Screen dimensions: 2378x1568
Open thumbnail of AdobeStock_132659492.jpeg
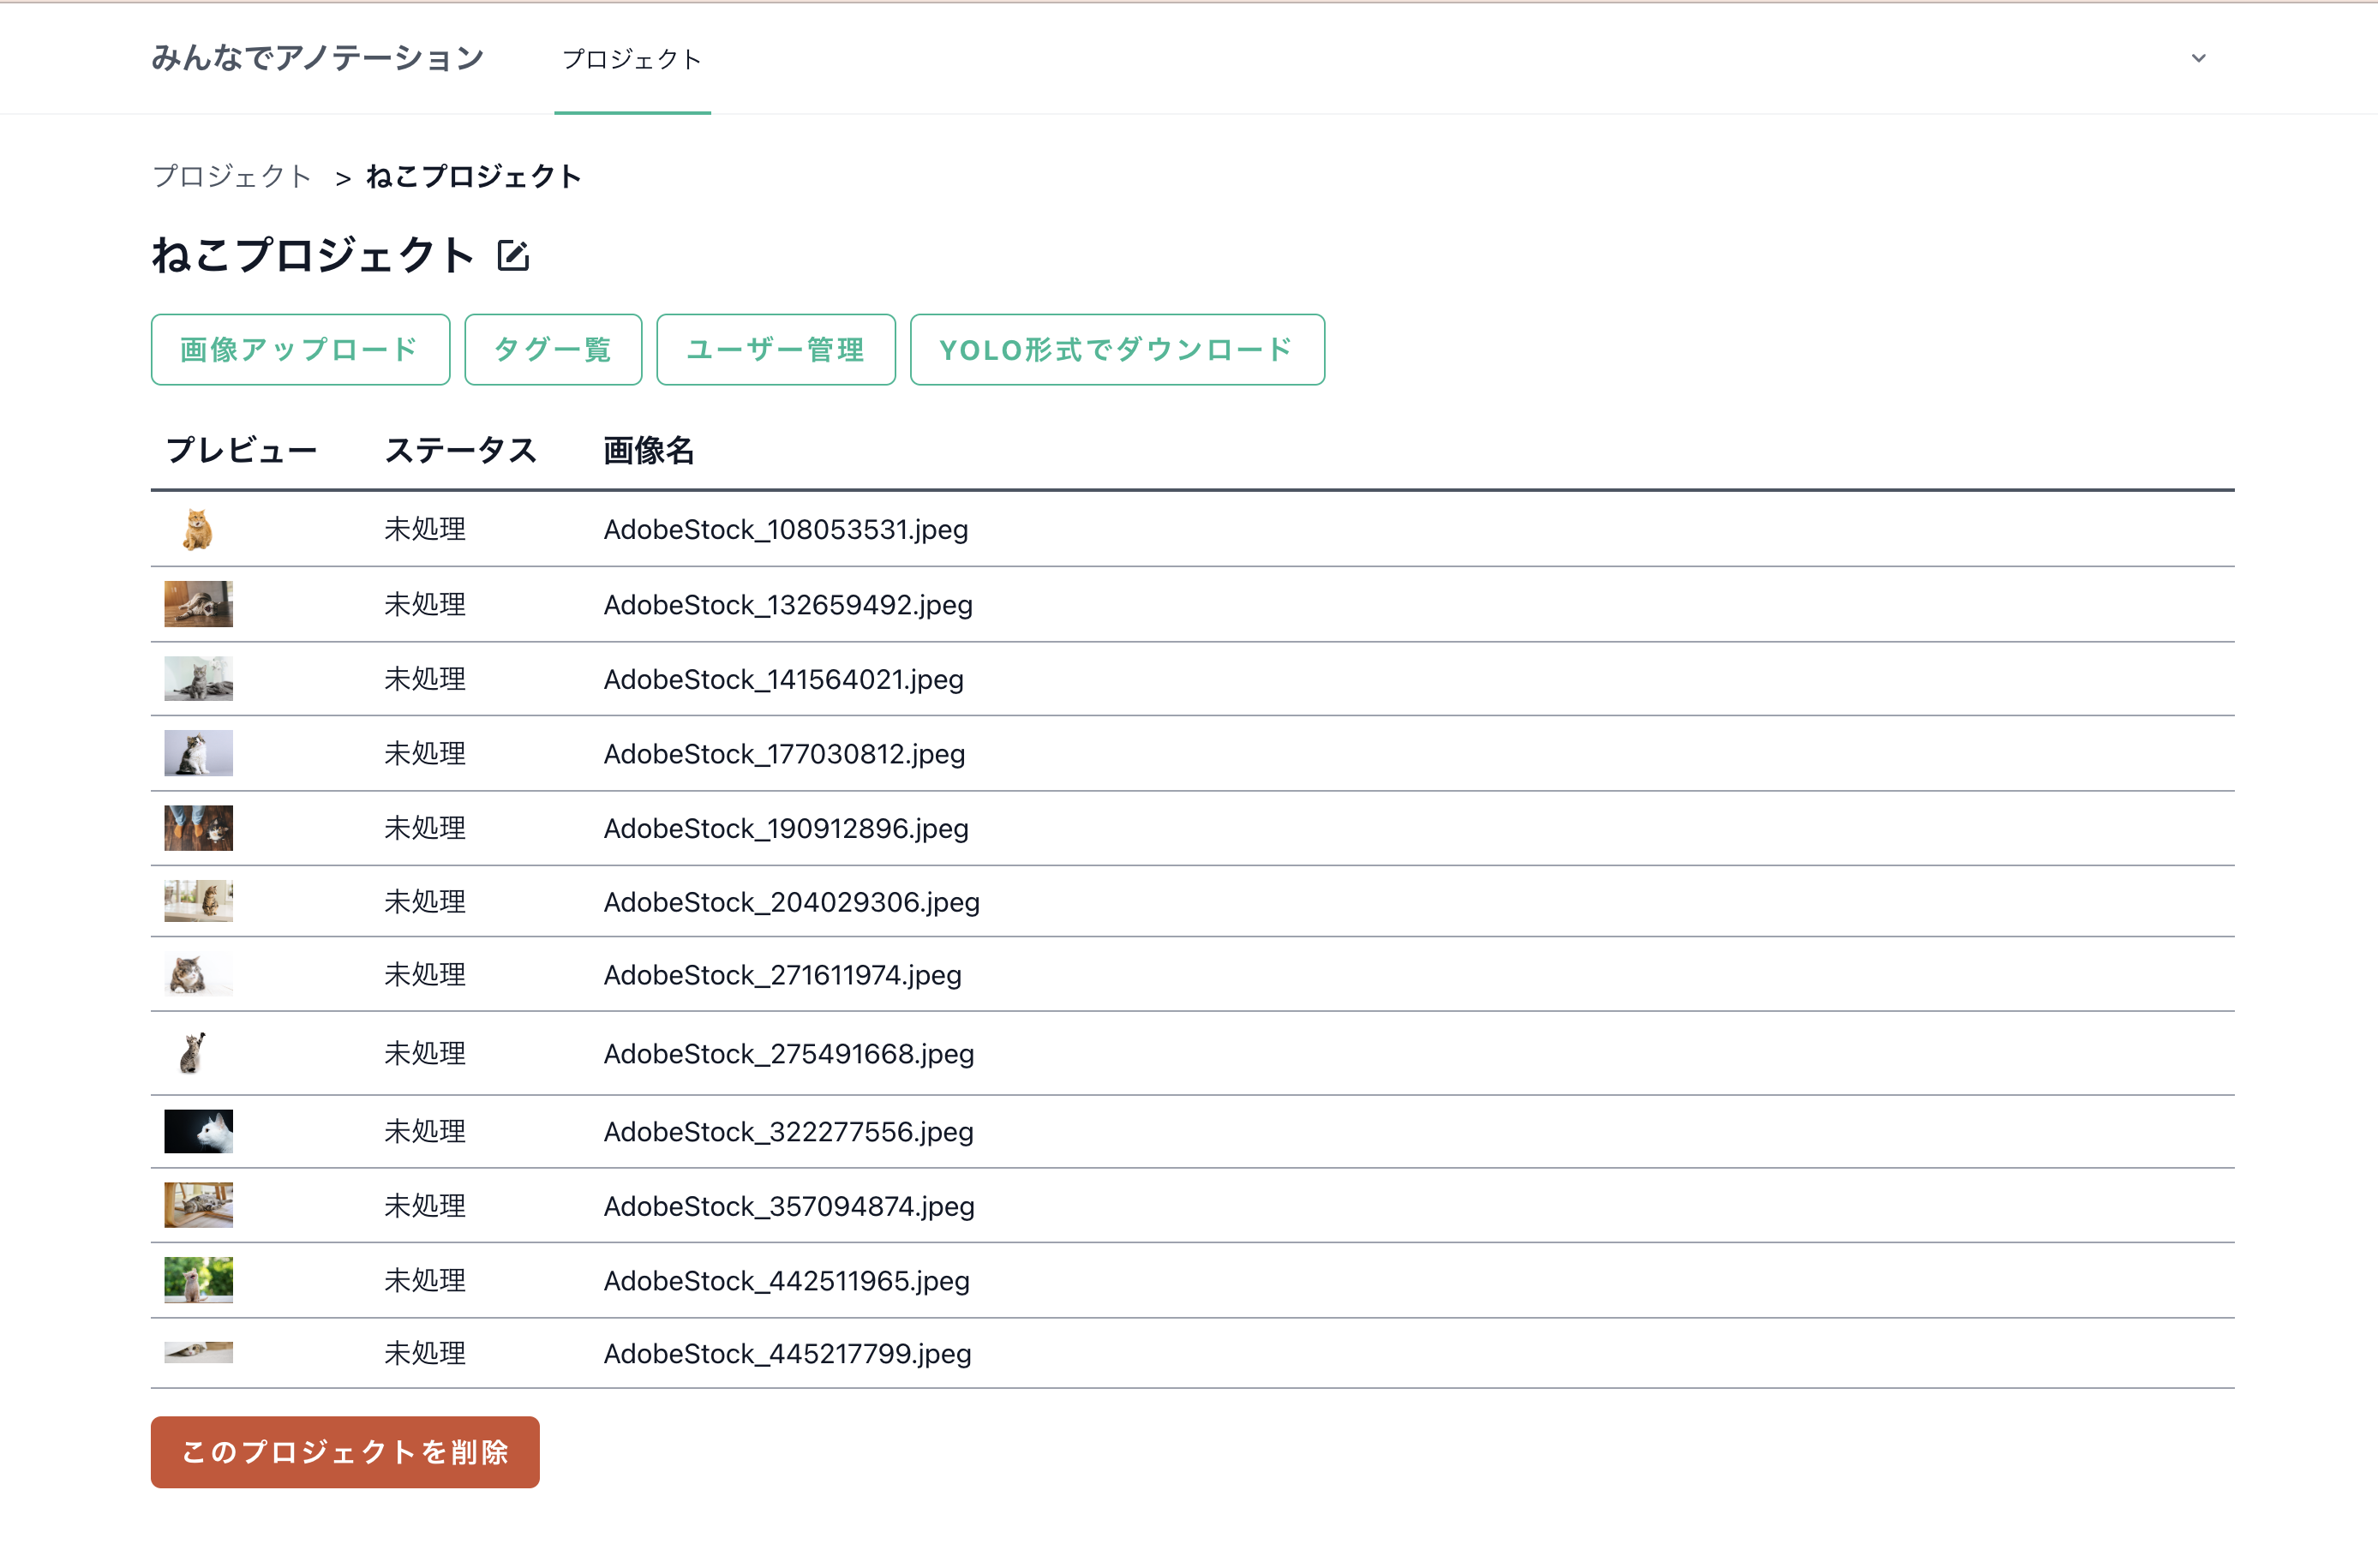[198, 604]
